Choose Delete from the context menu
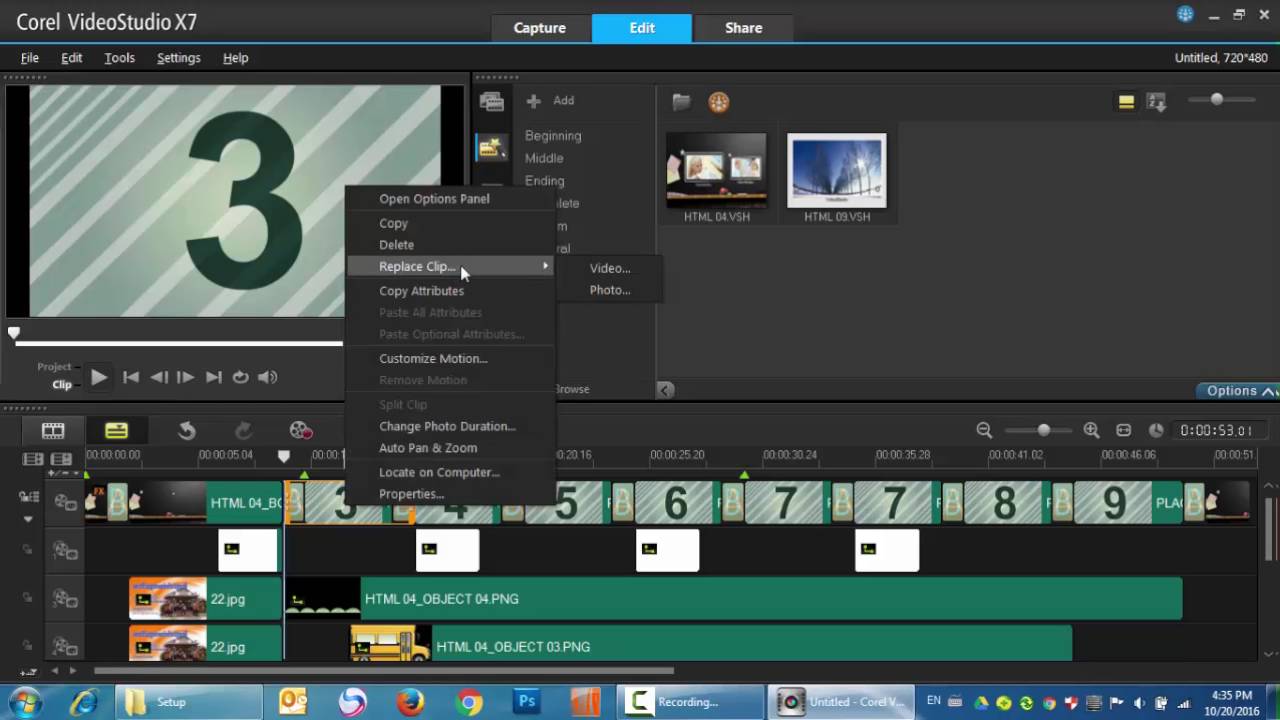 [x=396, y=245]
